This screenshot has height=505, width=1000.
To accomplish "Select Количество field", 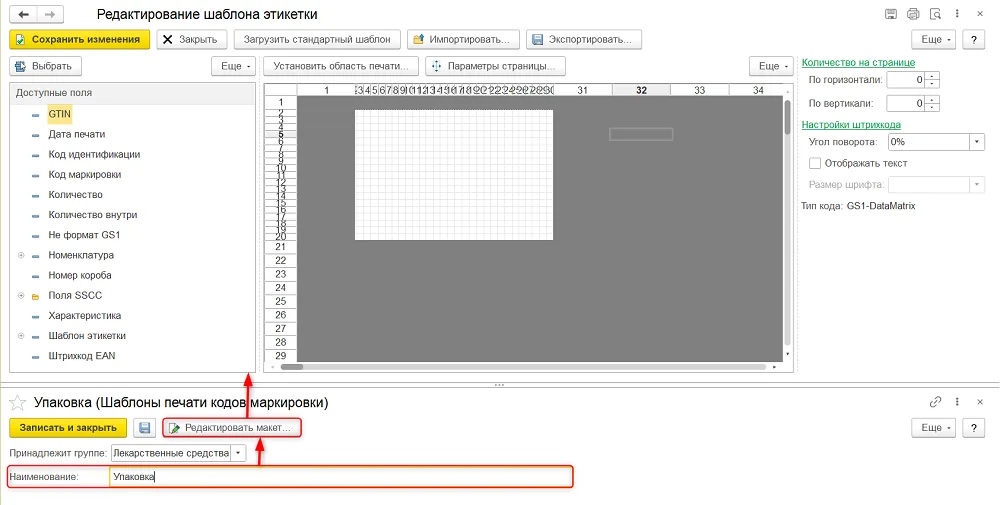I will pyautogui.click(x=75, y=194).
